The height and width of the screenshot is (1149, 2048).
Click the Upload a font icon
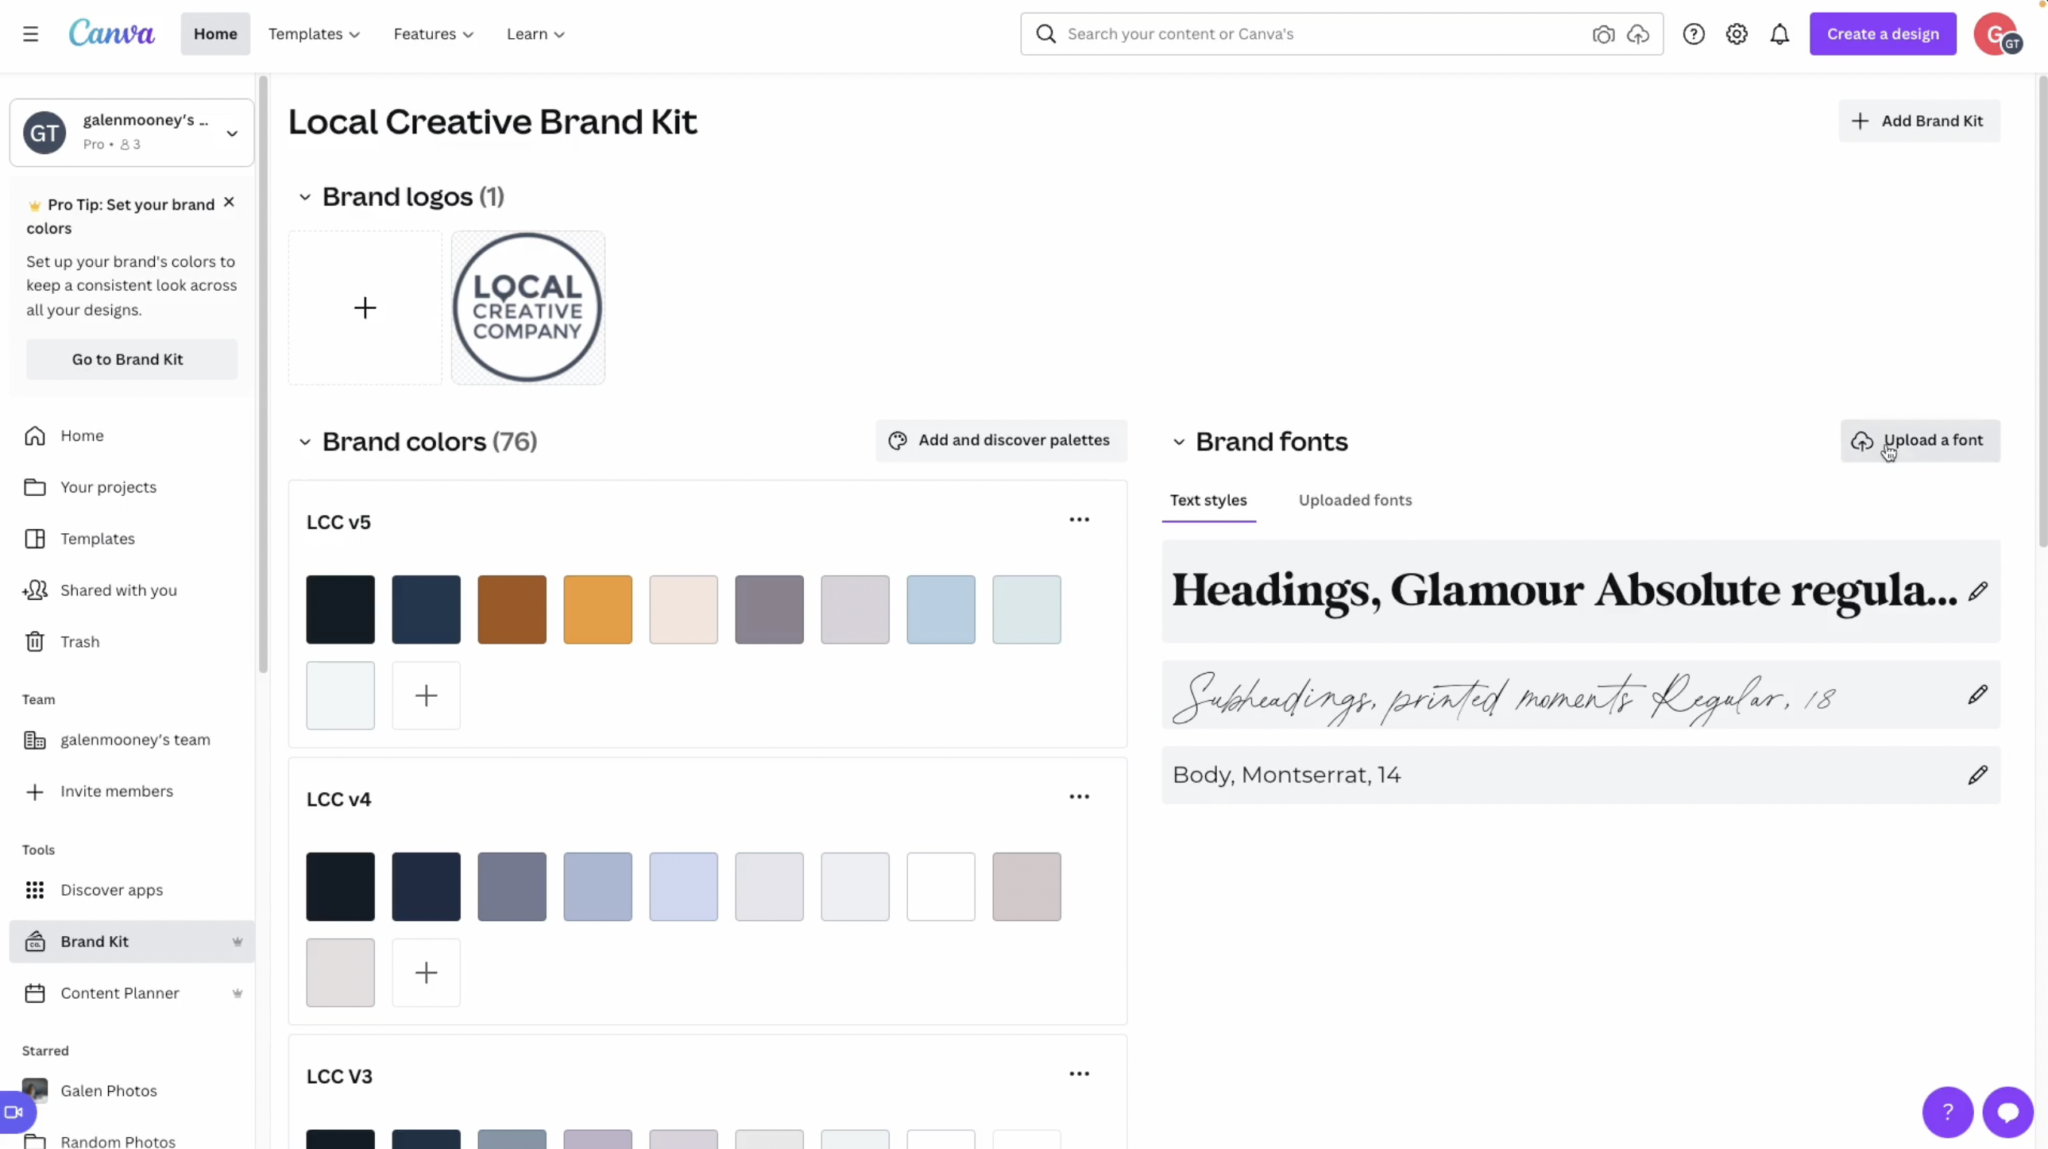pyautogui.click(x=1862, y=440)
